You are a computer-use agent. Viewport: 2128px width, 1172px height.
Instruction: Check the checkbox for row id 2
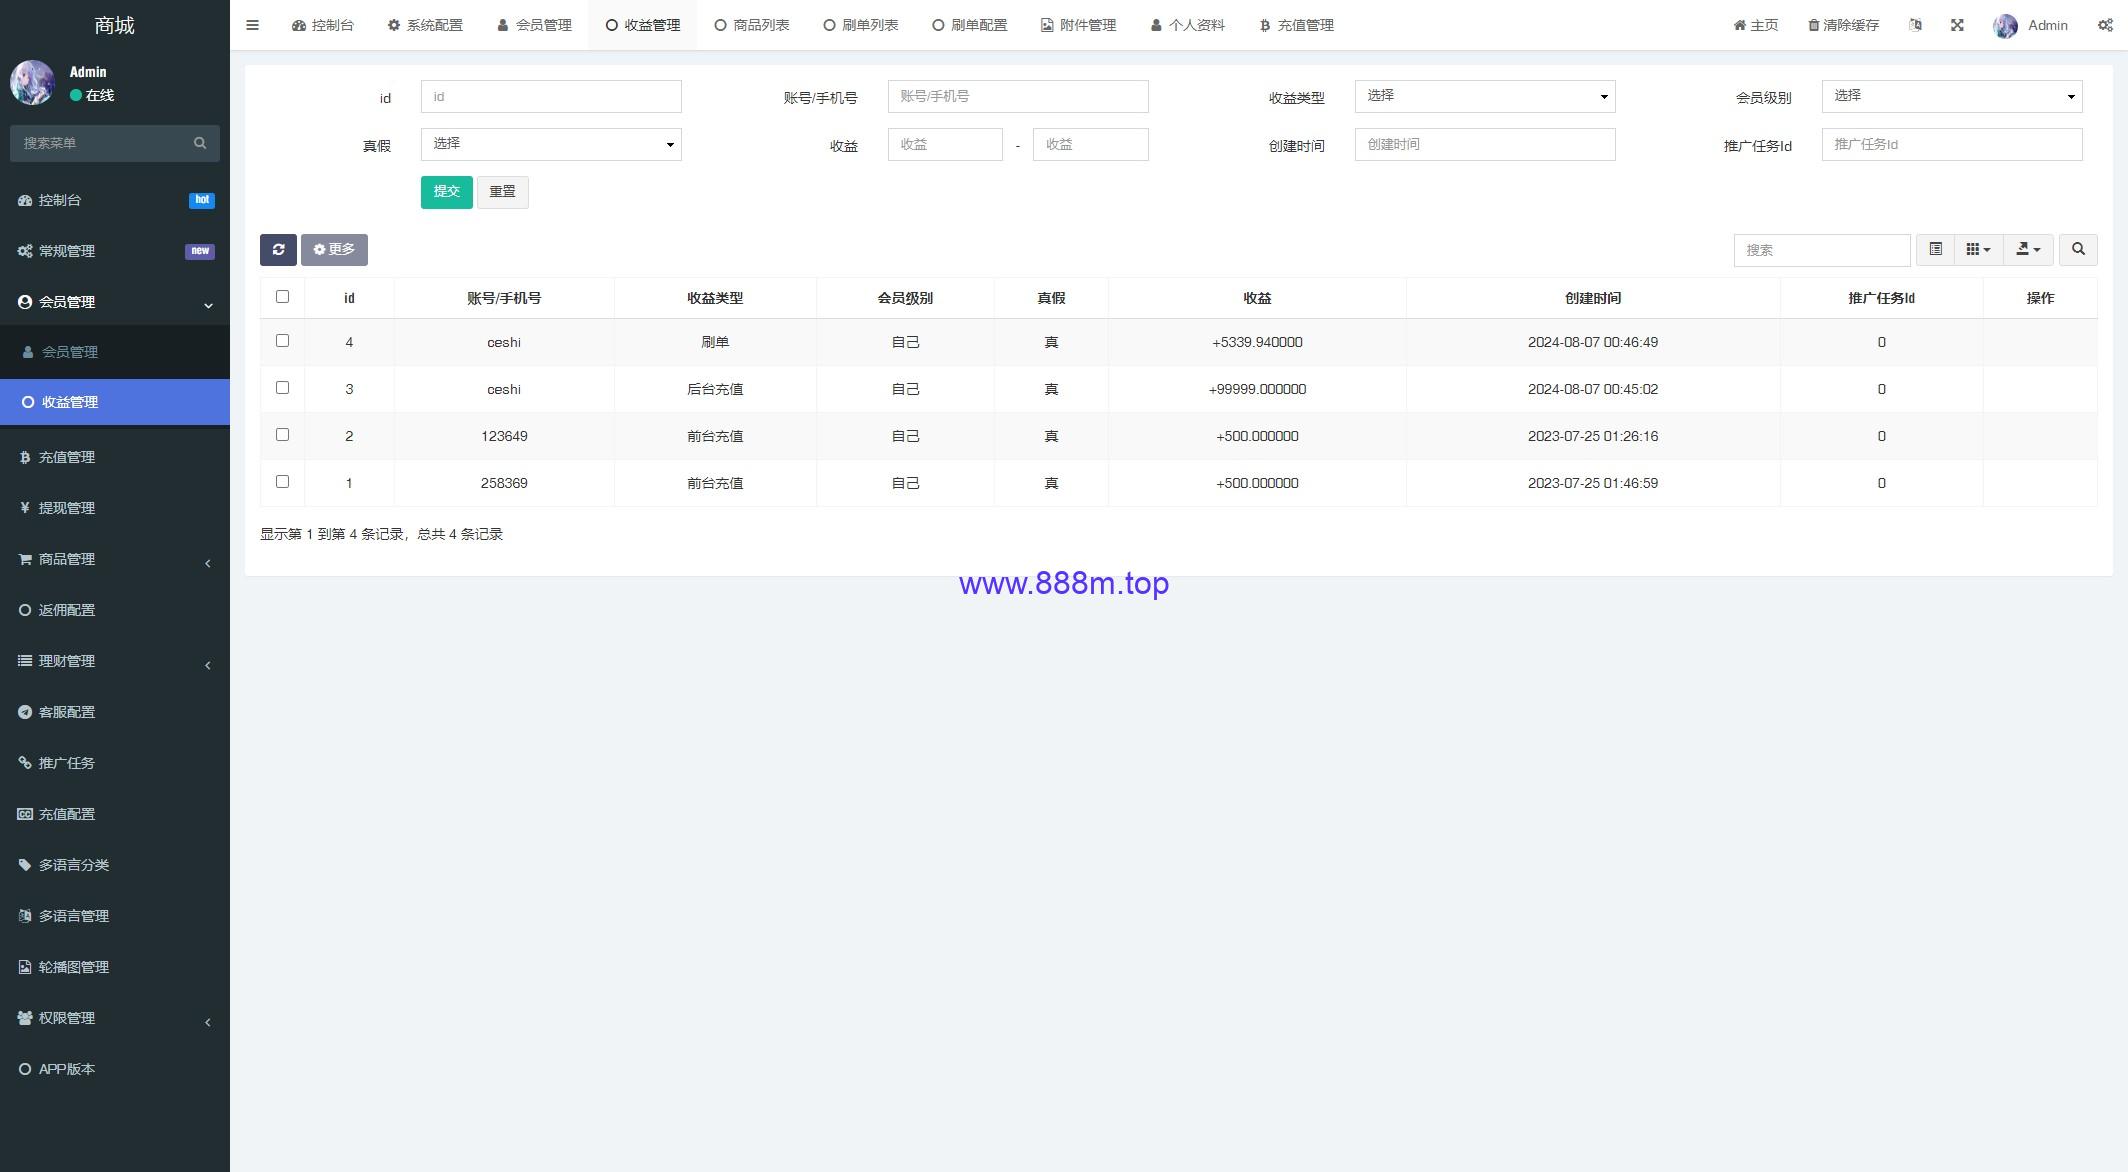282,435
